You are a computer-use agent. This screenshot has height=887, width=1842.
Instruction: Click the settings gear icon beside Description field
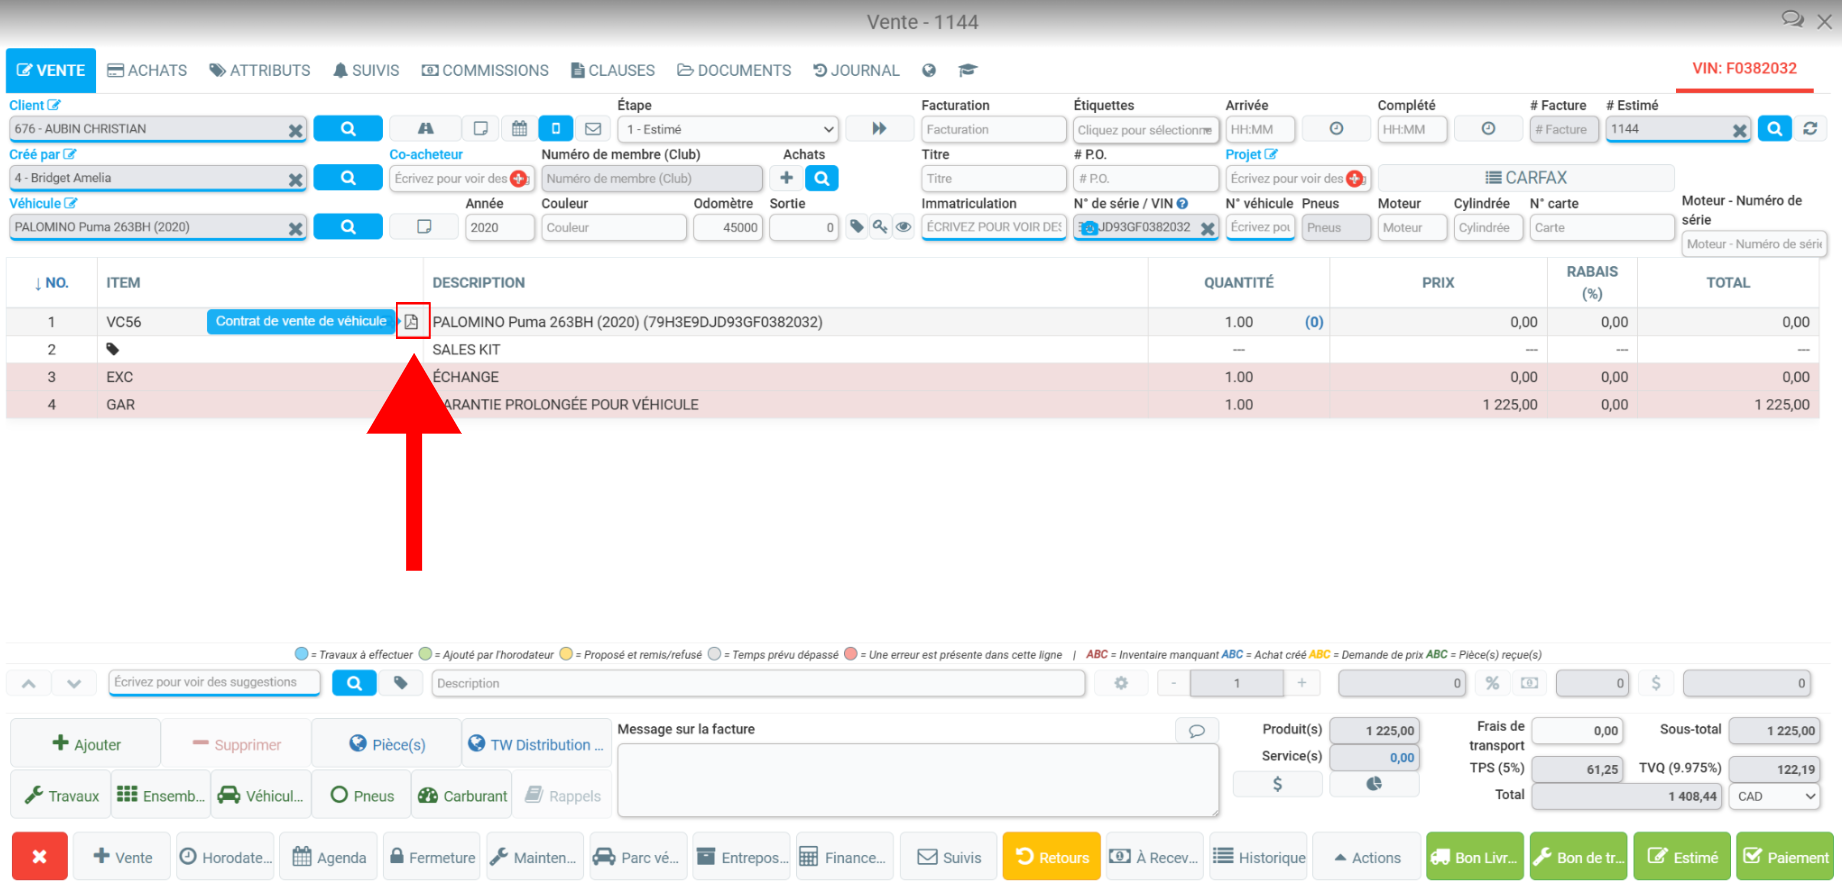(x=1121, y=683)
